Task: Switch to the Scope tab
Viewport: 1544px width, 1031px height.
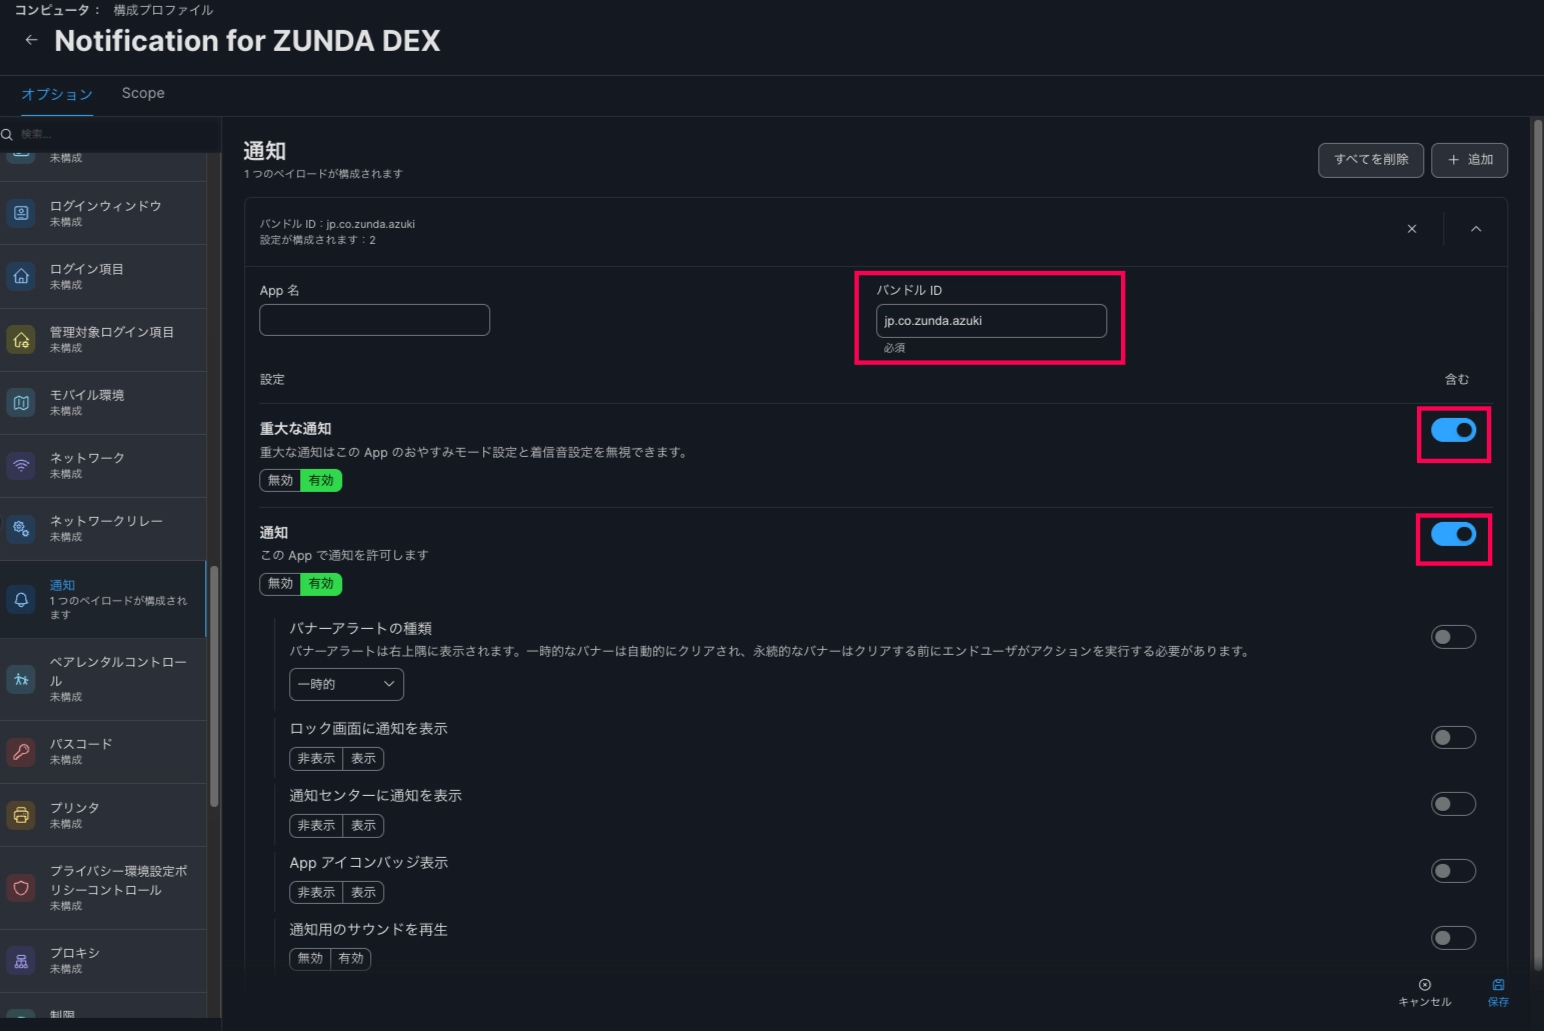Action: click(143, 93)
